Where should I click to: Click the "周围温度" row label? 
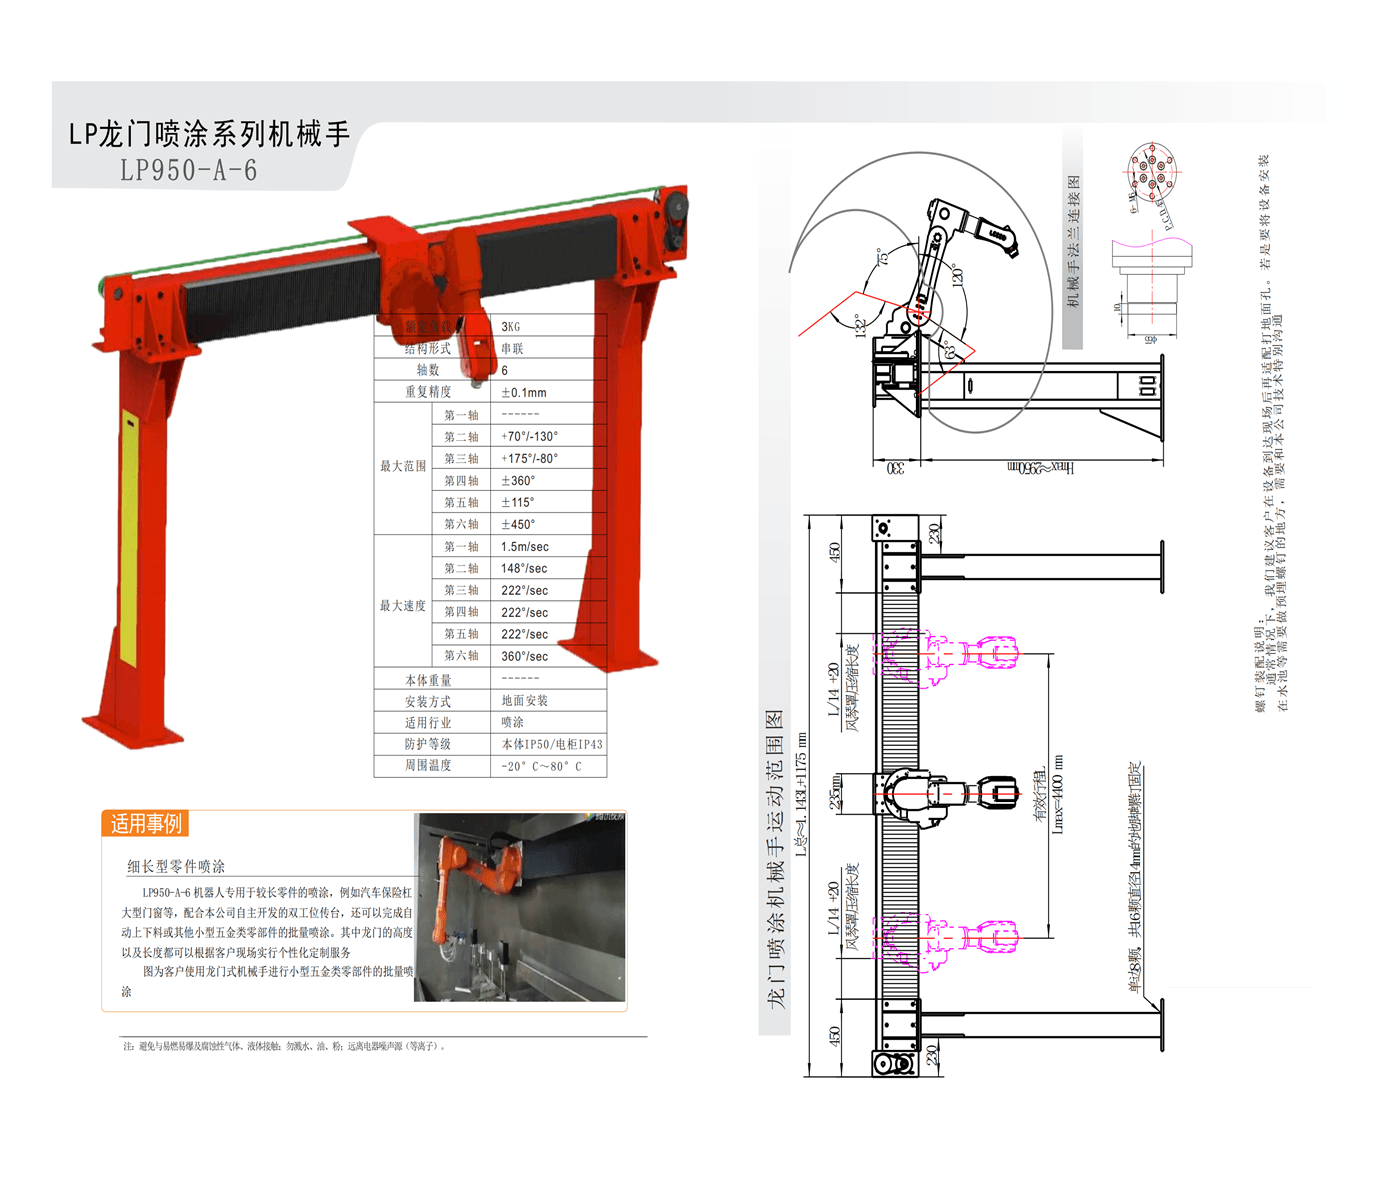tap(428, 765)
